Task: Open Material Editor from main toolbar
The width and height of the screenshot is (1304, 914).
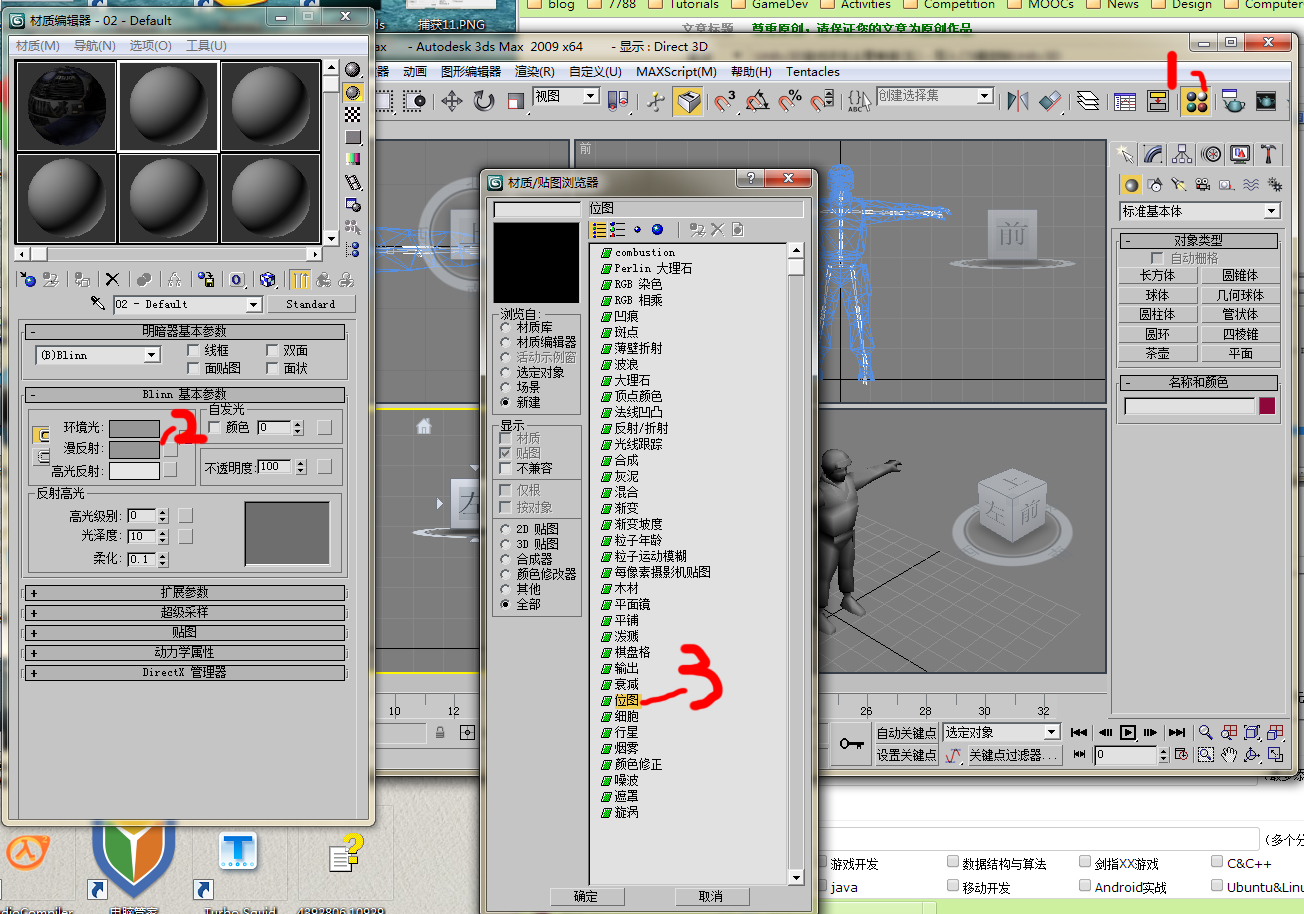Action: tap(1195, 101)
